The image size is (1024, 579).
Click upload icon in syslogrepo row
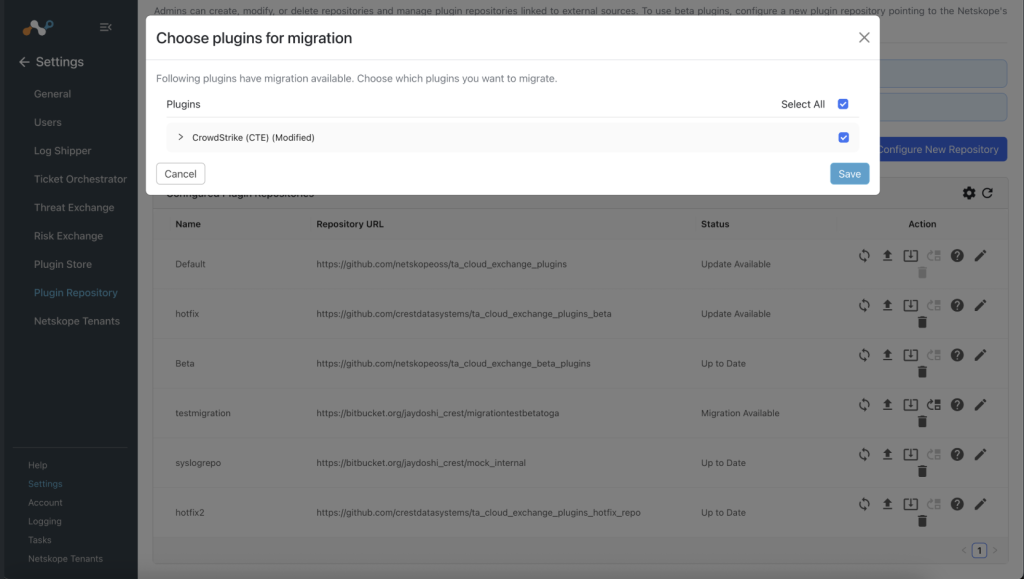(887, 454)
